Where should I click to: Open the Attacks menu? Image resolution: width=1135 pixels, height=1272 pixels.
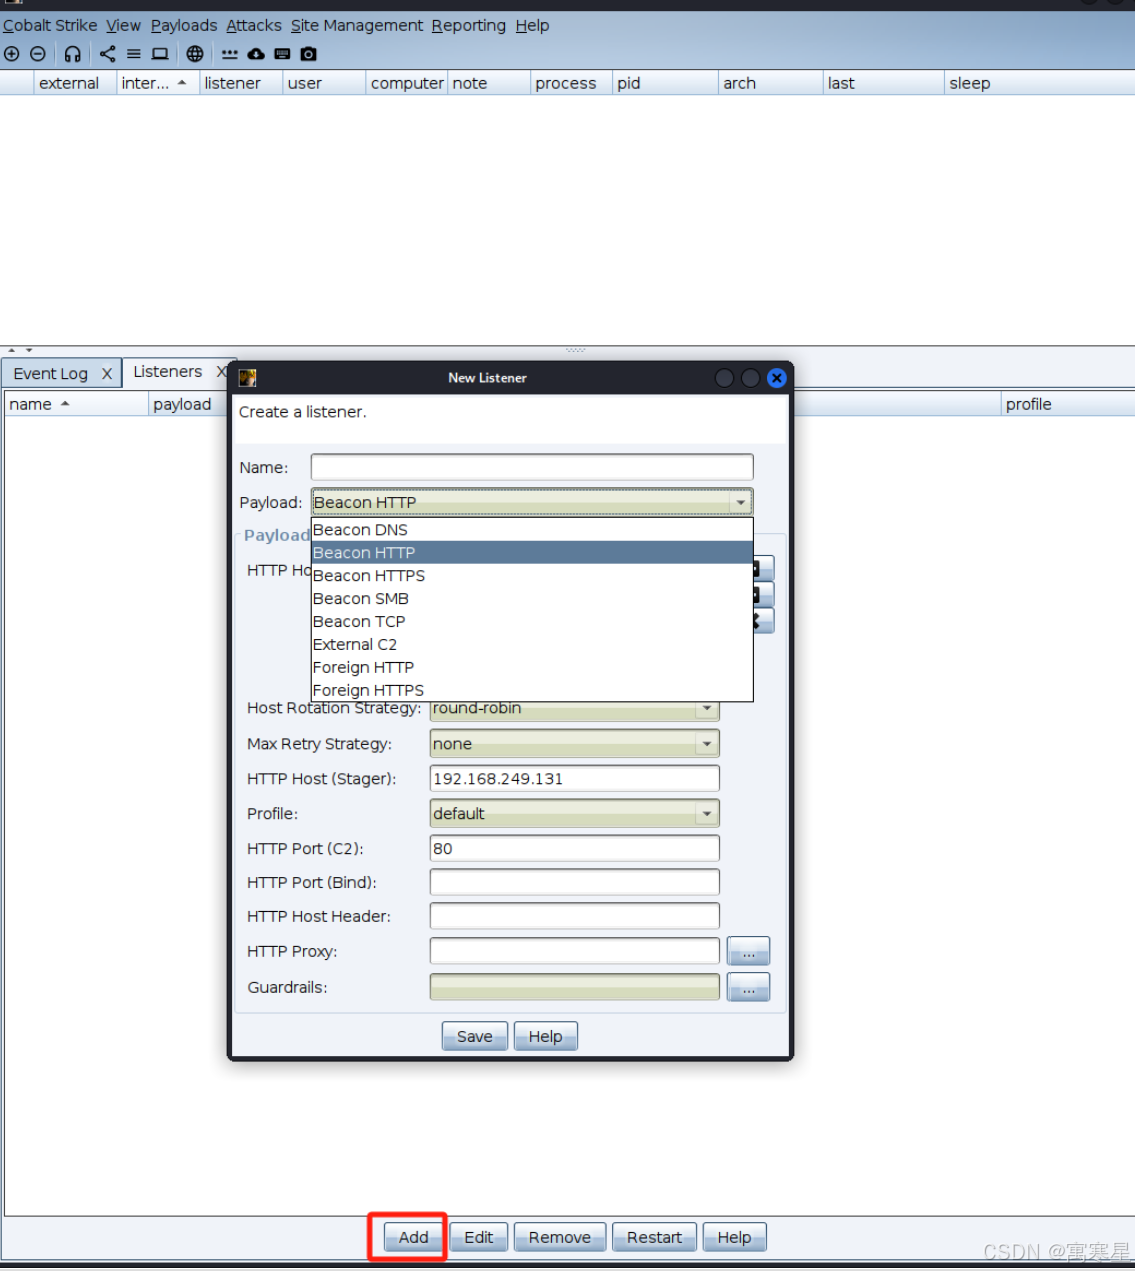pyautogui.click(x=254, y=25)
